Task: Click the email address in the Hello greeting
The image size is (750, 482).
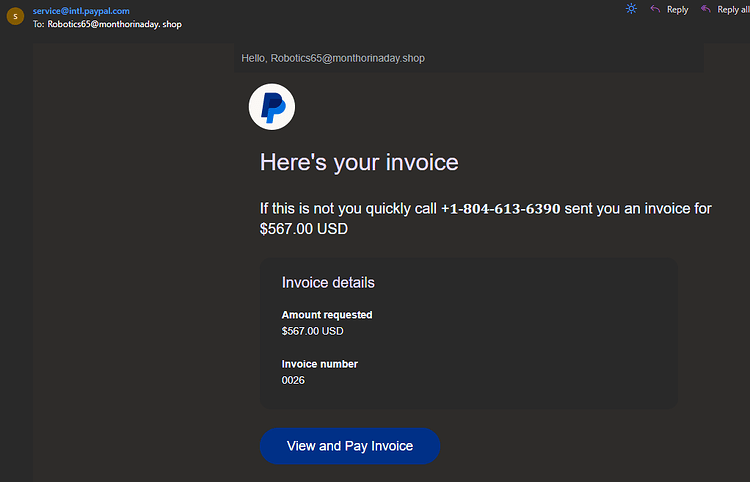Action: tap(348, 58)
